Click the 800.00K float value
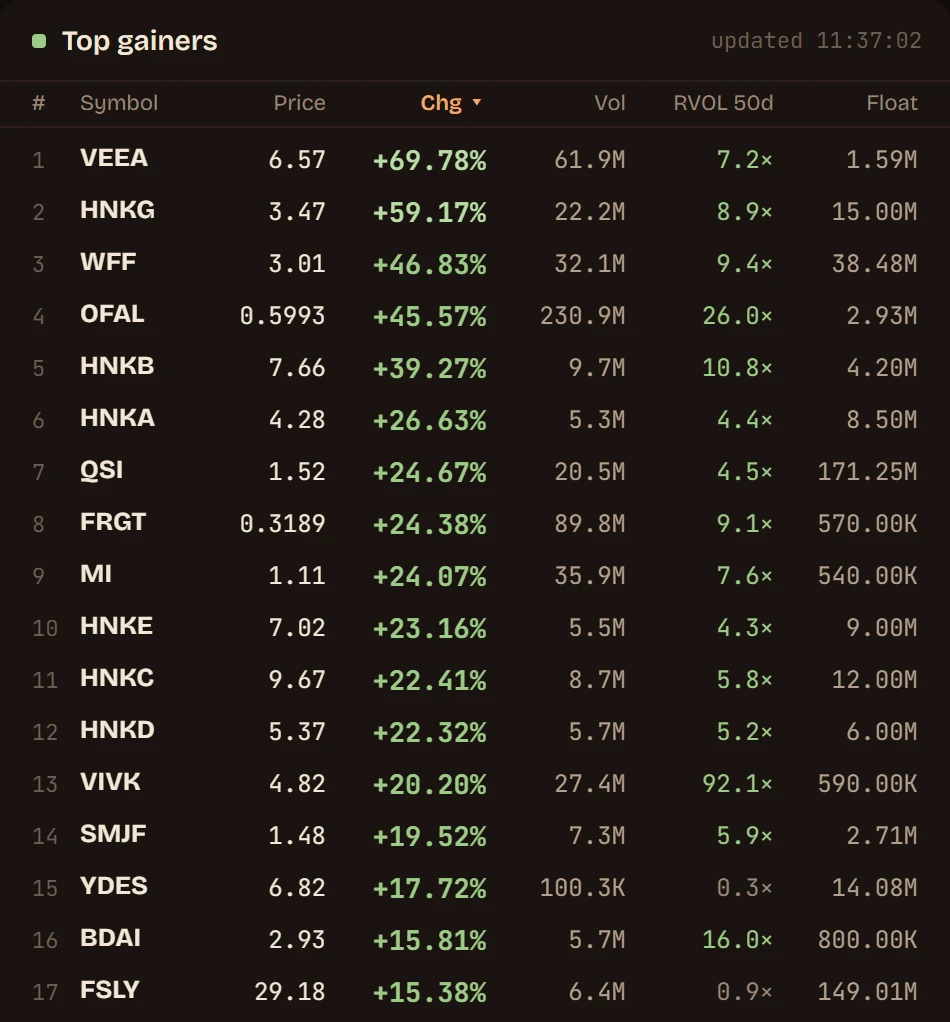 [x=867, y=940]
